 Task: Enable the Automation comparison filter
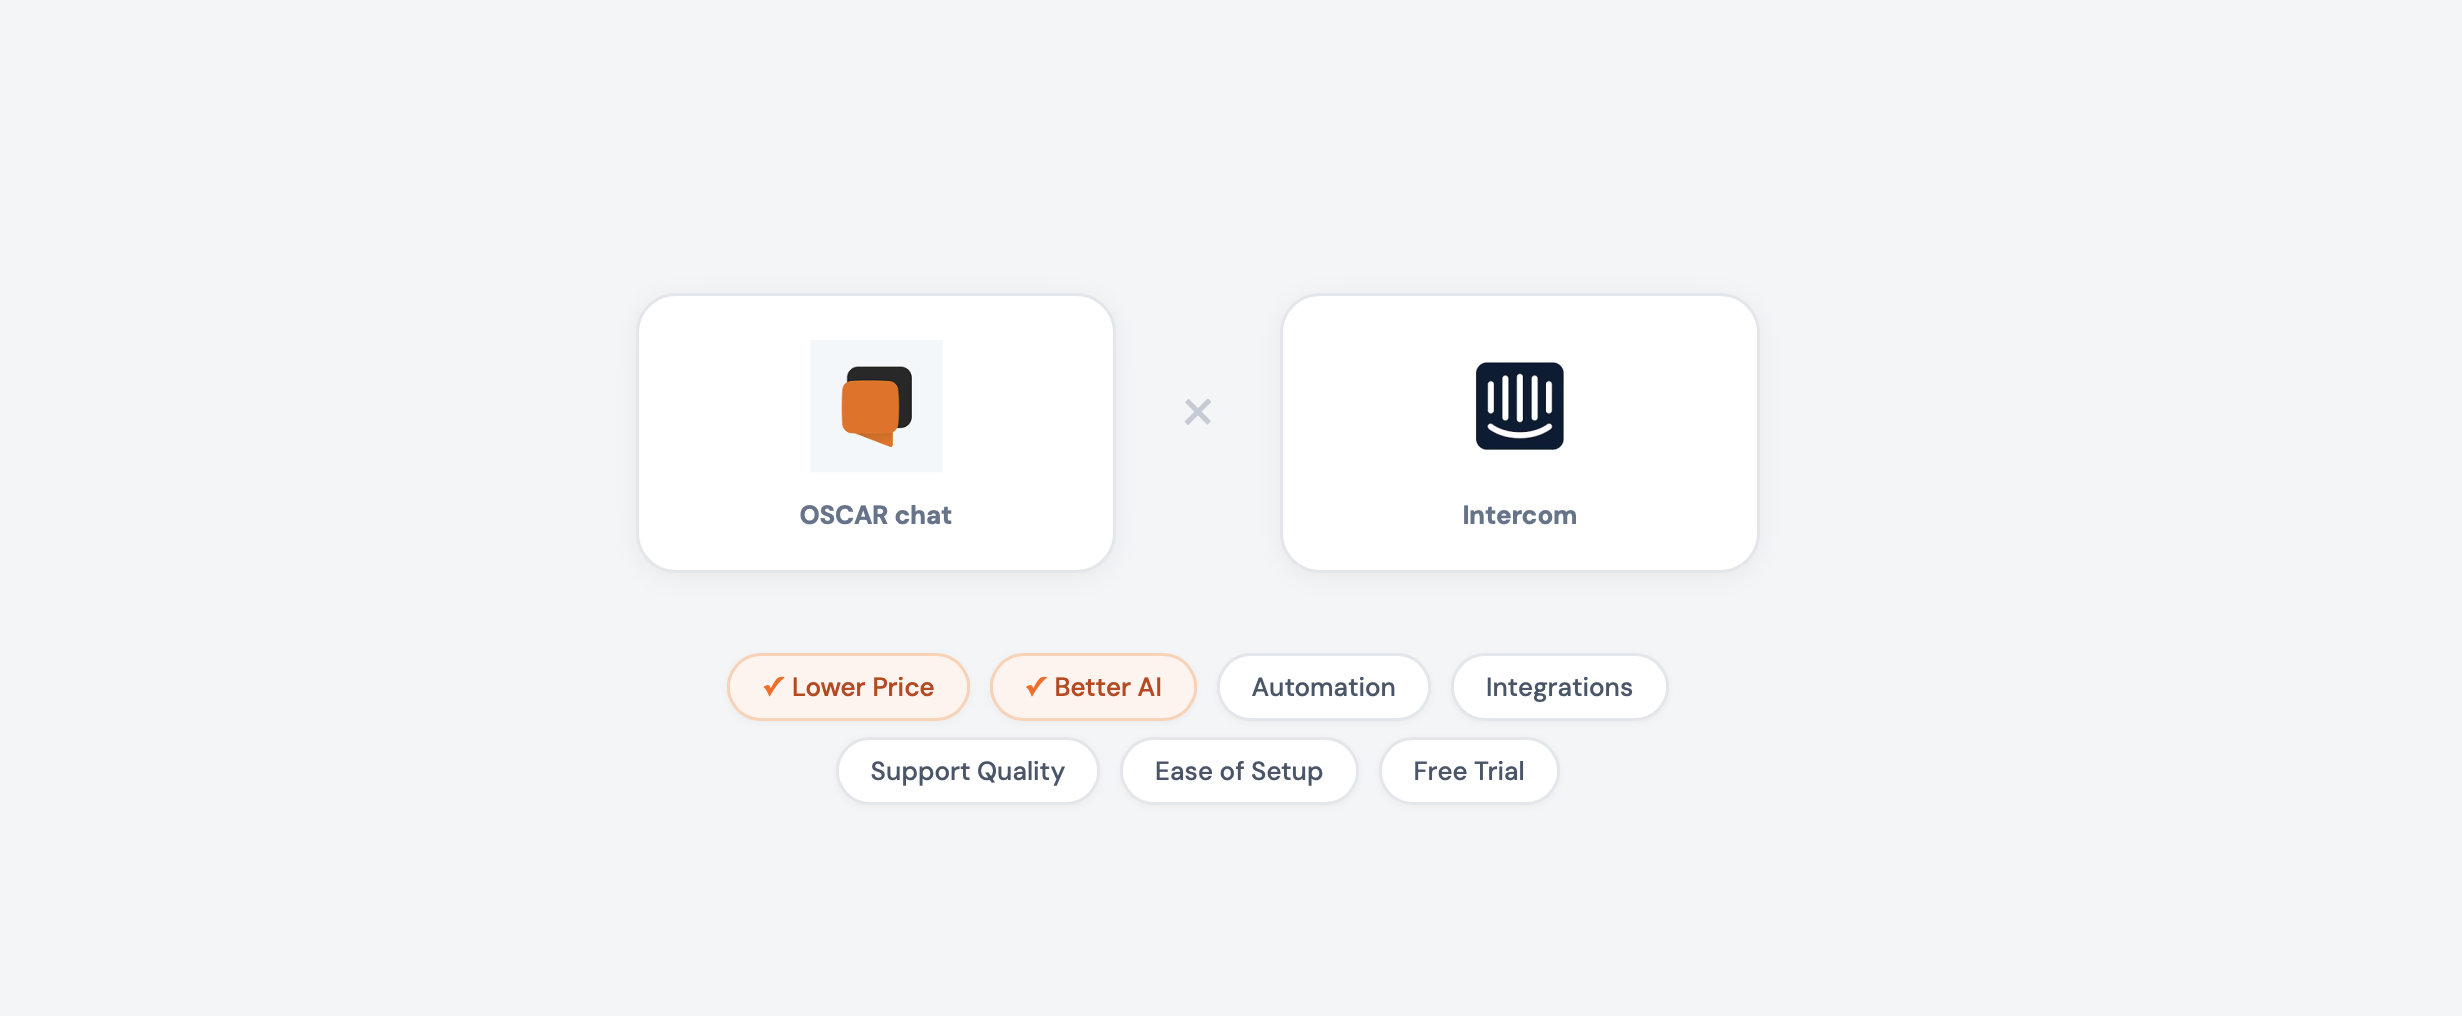click(x=1323, y=686)
